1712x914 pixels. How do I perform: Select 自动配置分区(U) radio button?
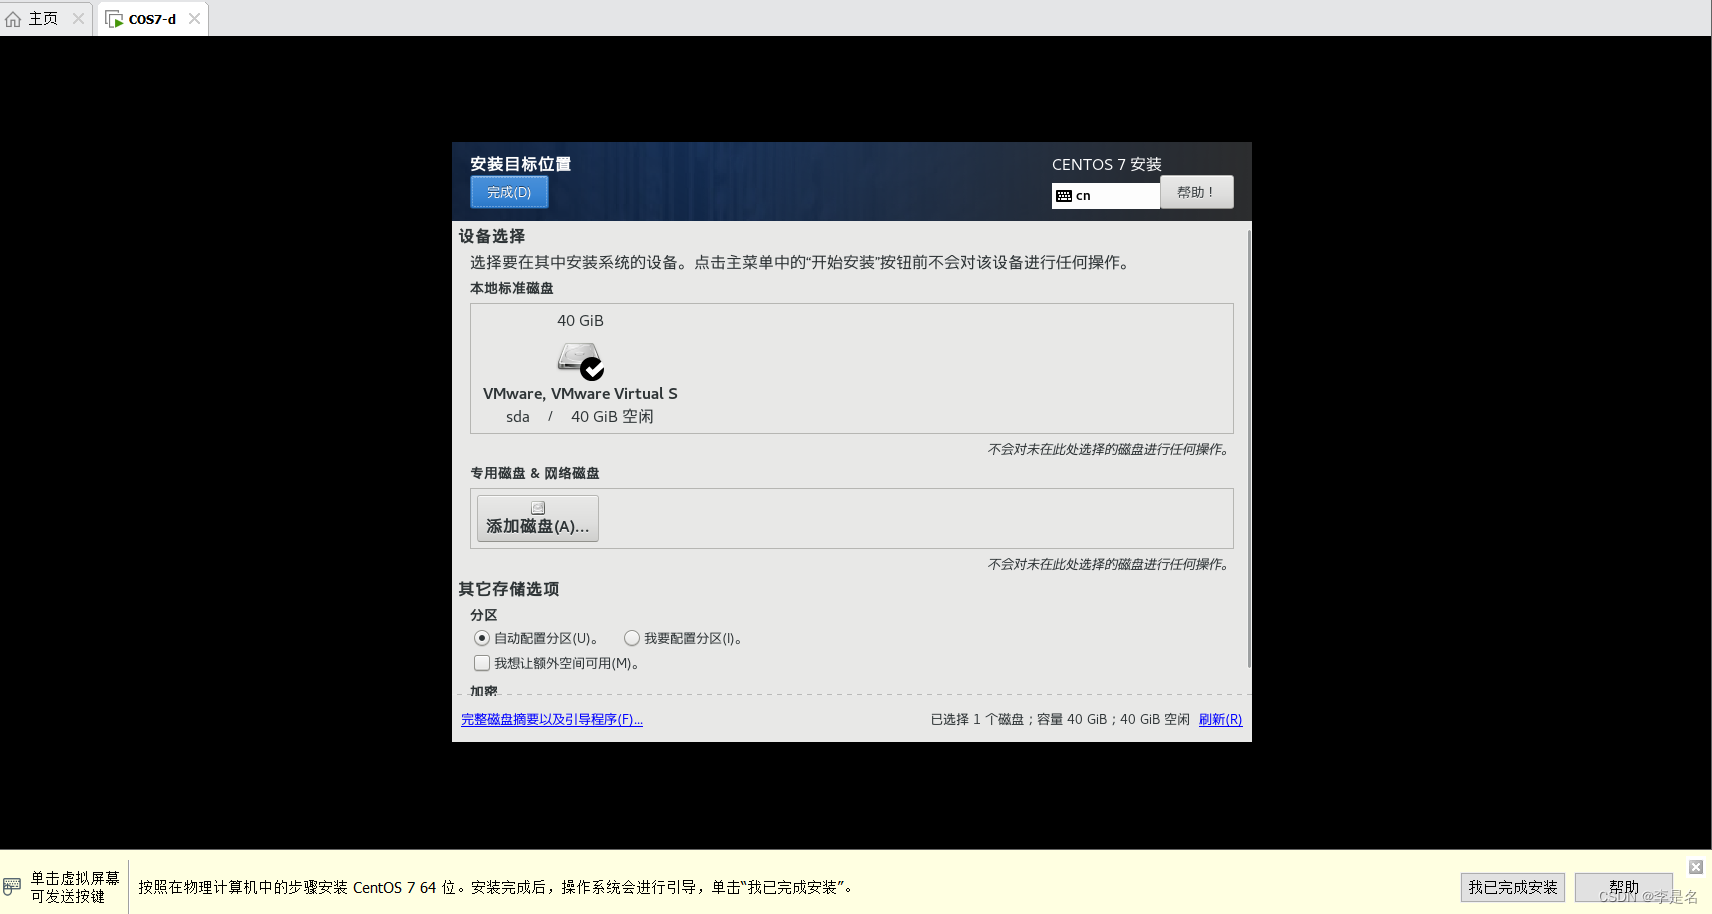pos(482,638)
